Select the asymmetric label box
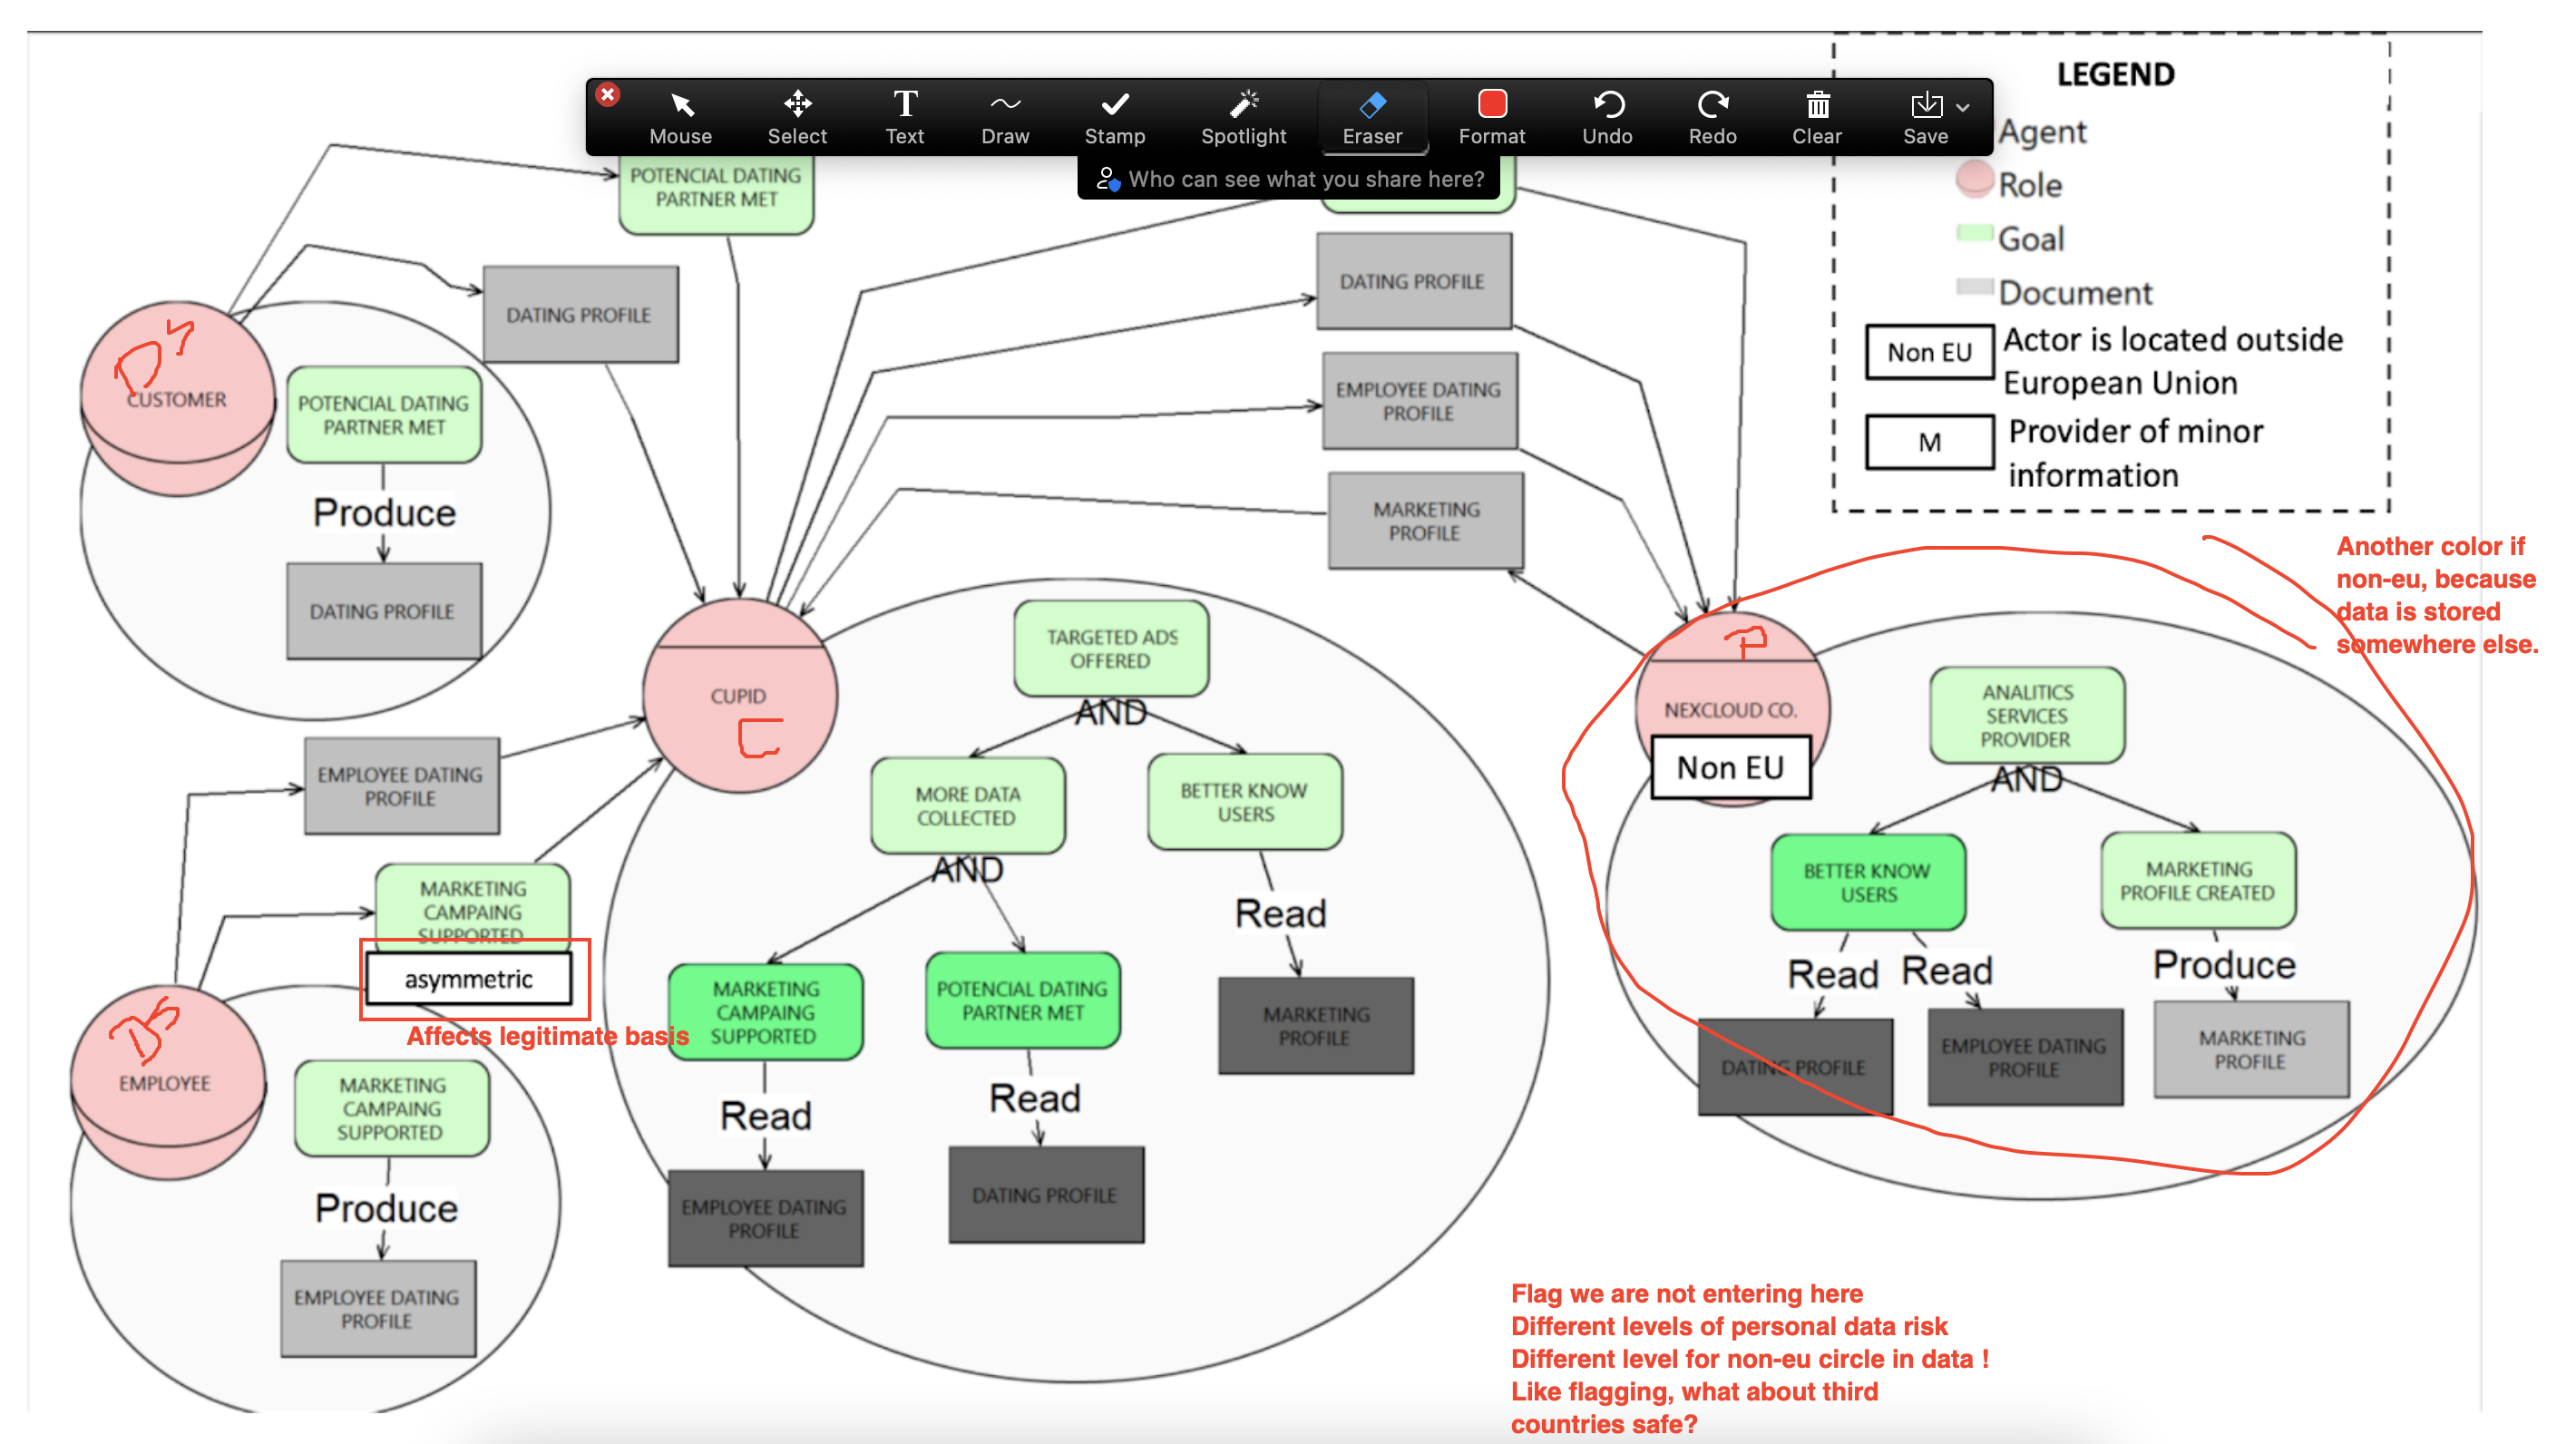2576x1444 pixels. (468, 979)
